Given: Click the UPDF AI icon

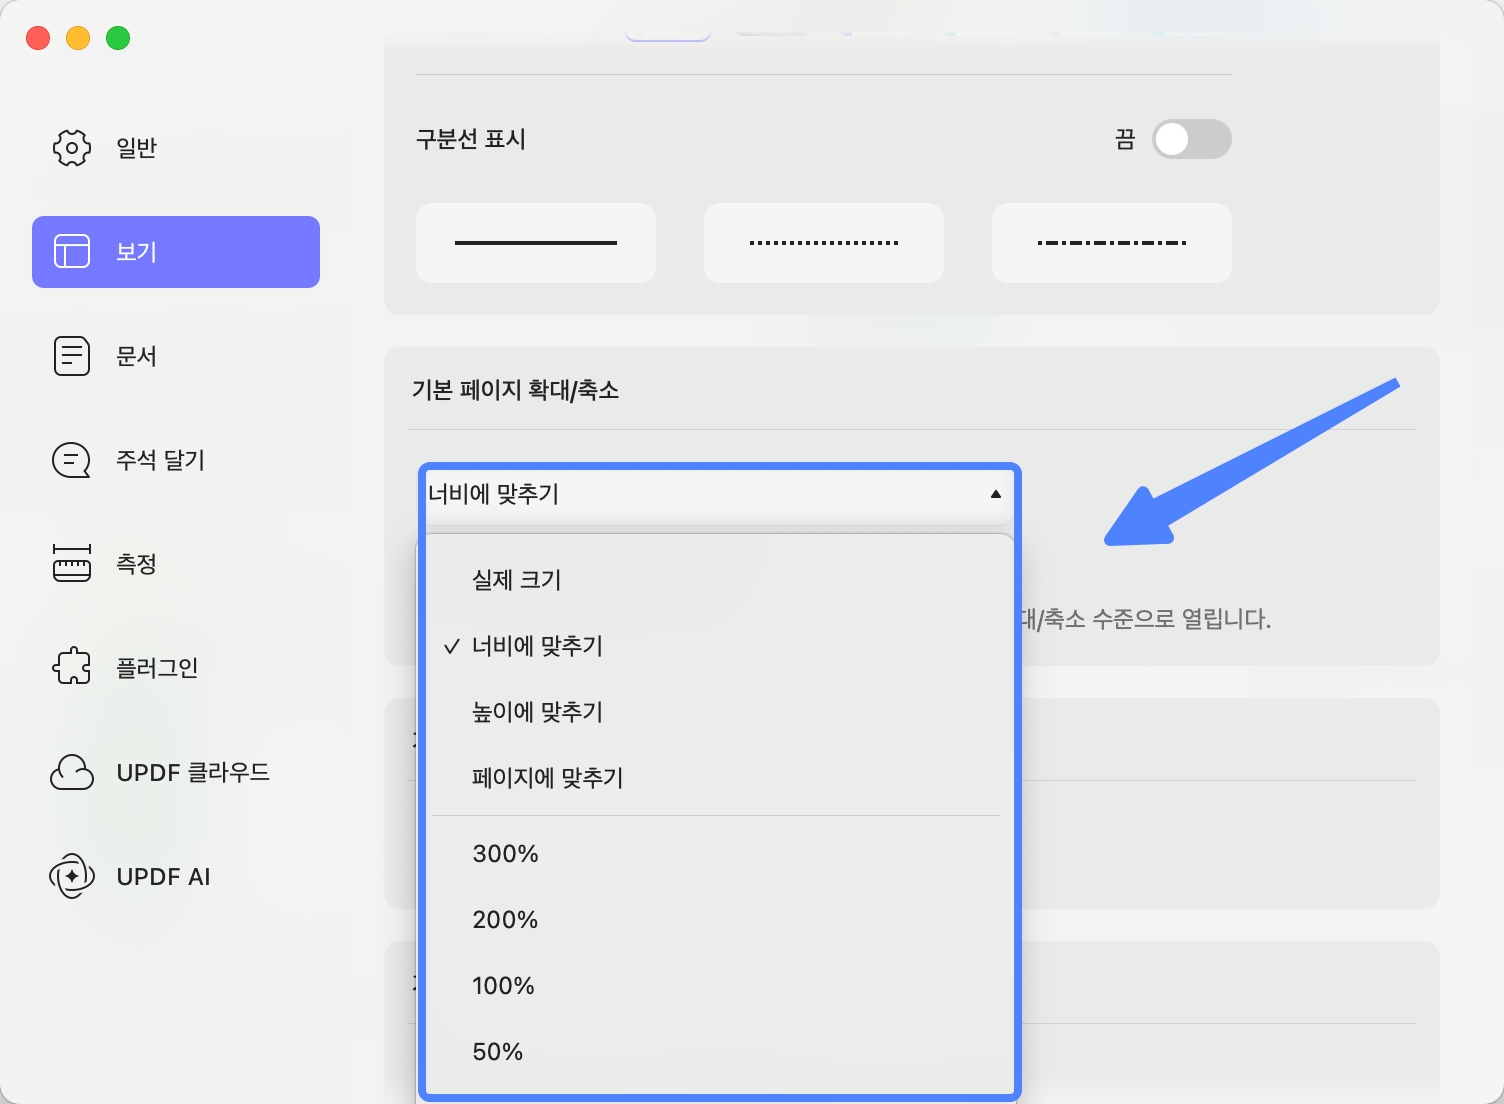Looking at the screenshot, I should point(71,876).
